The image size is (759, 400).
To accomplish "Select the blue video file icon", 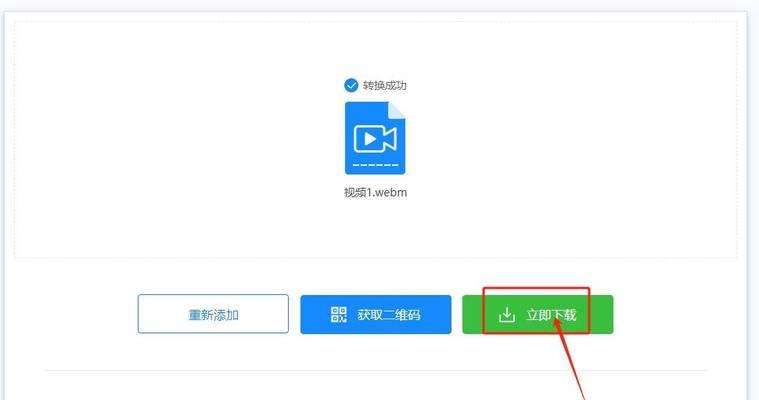I will 375,138.
